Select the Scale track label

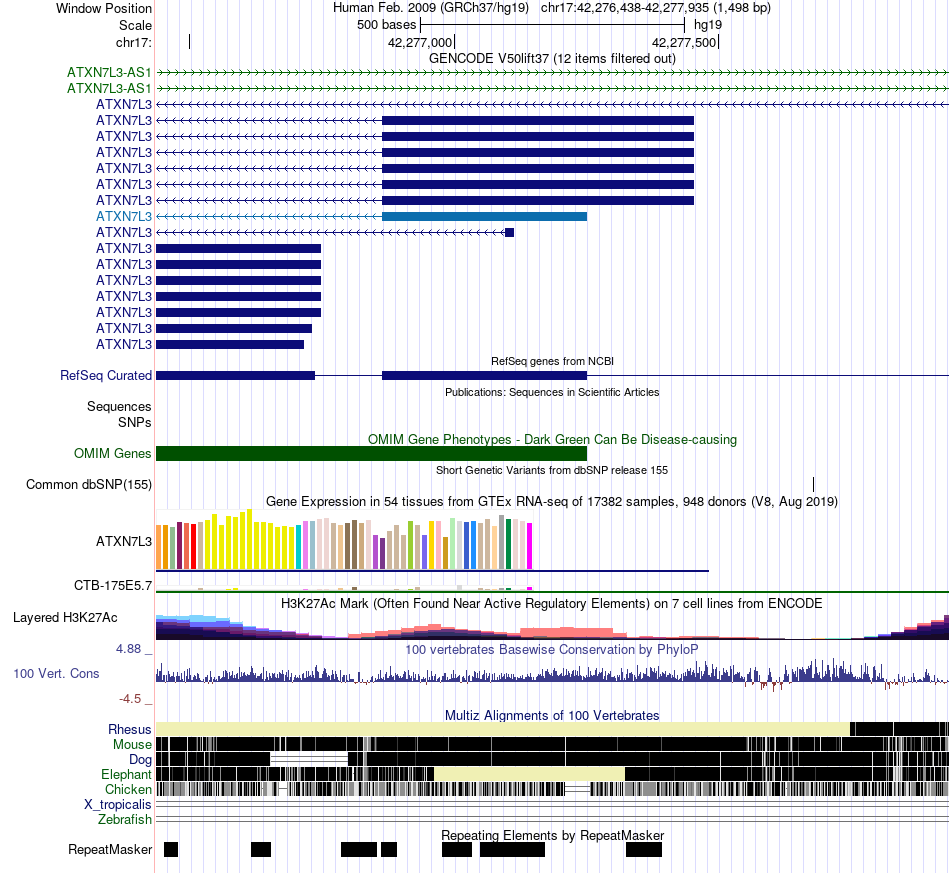135,25
